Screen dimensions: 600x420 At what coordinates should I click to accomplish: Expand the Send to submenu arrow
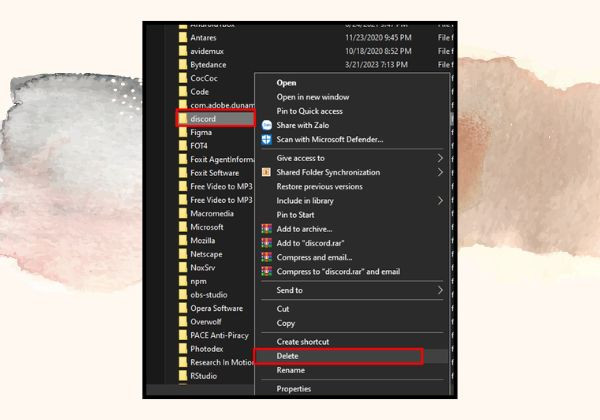pyautogui.click(x=440, y=290)
